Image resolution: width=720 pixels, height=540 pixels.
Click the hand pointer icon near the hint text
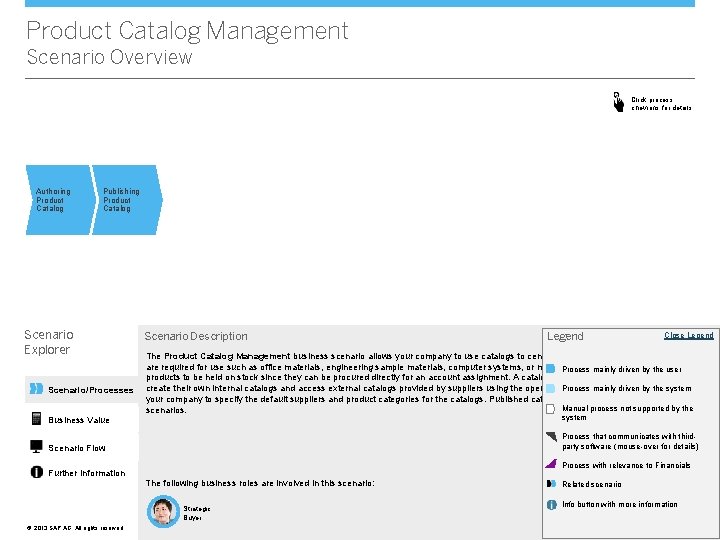(x=619, y=102)
